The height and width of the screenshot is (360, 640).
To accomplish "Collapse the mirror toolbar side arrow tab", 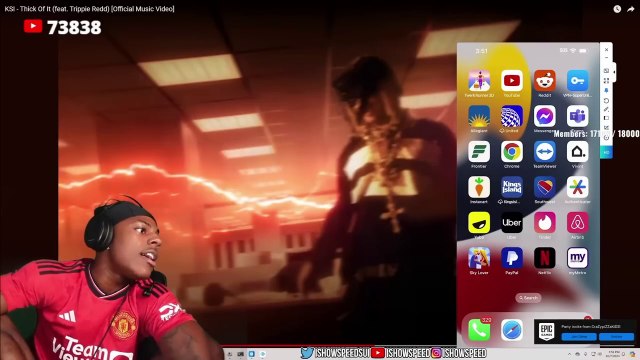I will tap(614, 72).
